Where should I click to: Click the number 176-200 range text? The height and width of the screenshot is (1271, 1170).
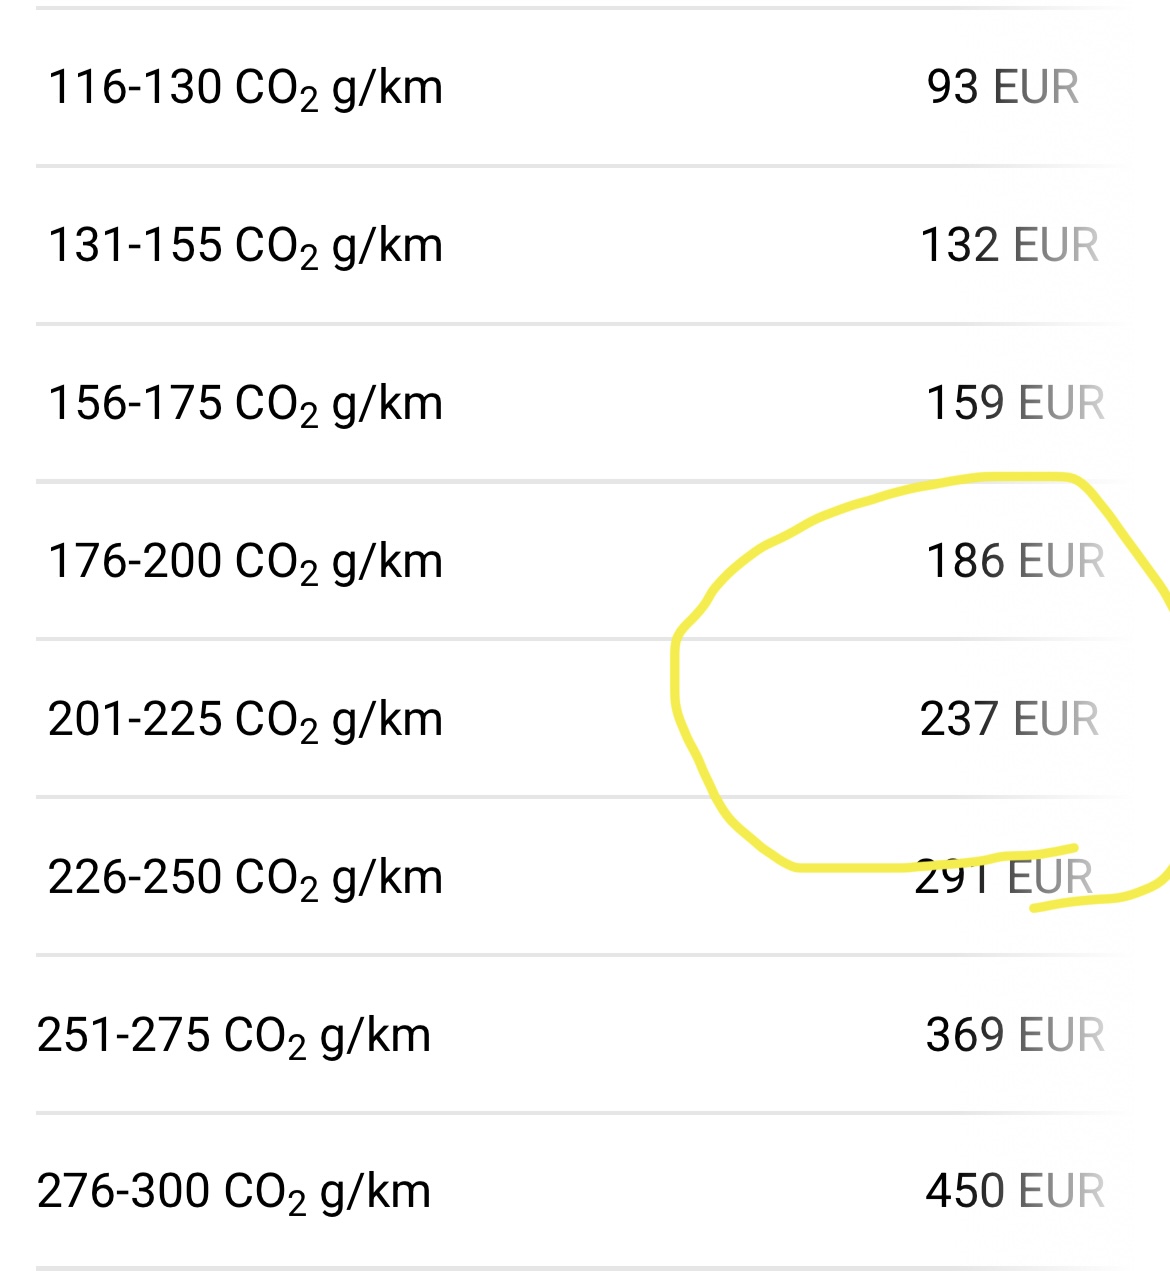click(x=135, y=561)
